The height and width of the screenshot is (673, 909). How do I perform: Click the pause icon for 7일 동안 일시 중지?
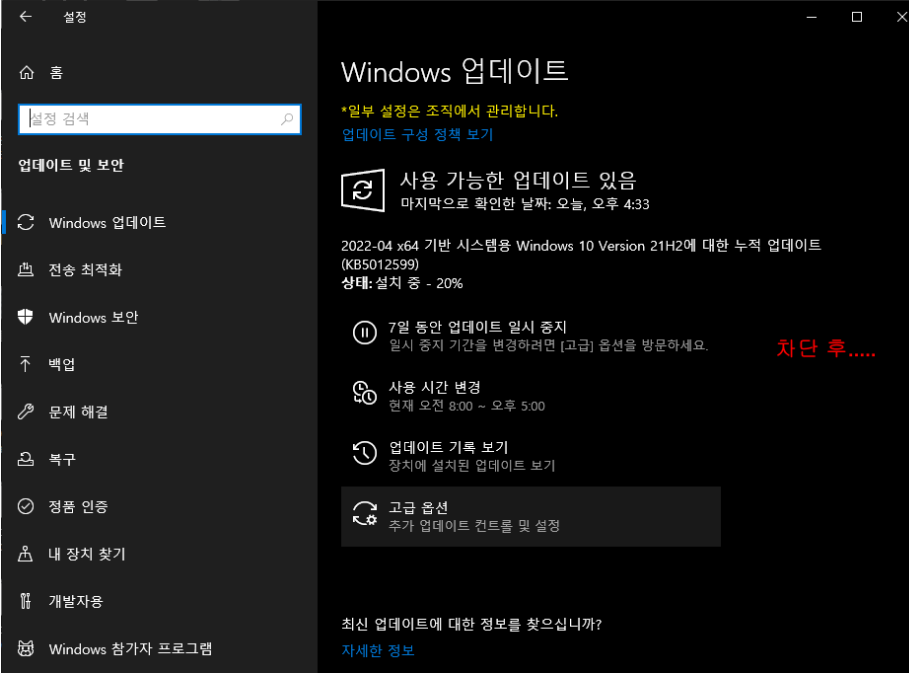[365, 333]
